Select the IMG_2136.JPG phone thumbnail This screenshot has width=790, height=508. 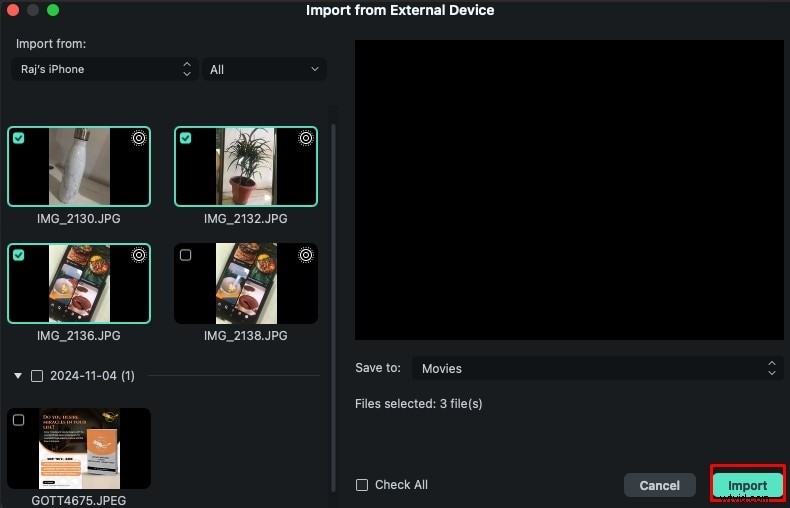pyautogui.click(x=79, y=283)
